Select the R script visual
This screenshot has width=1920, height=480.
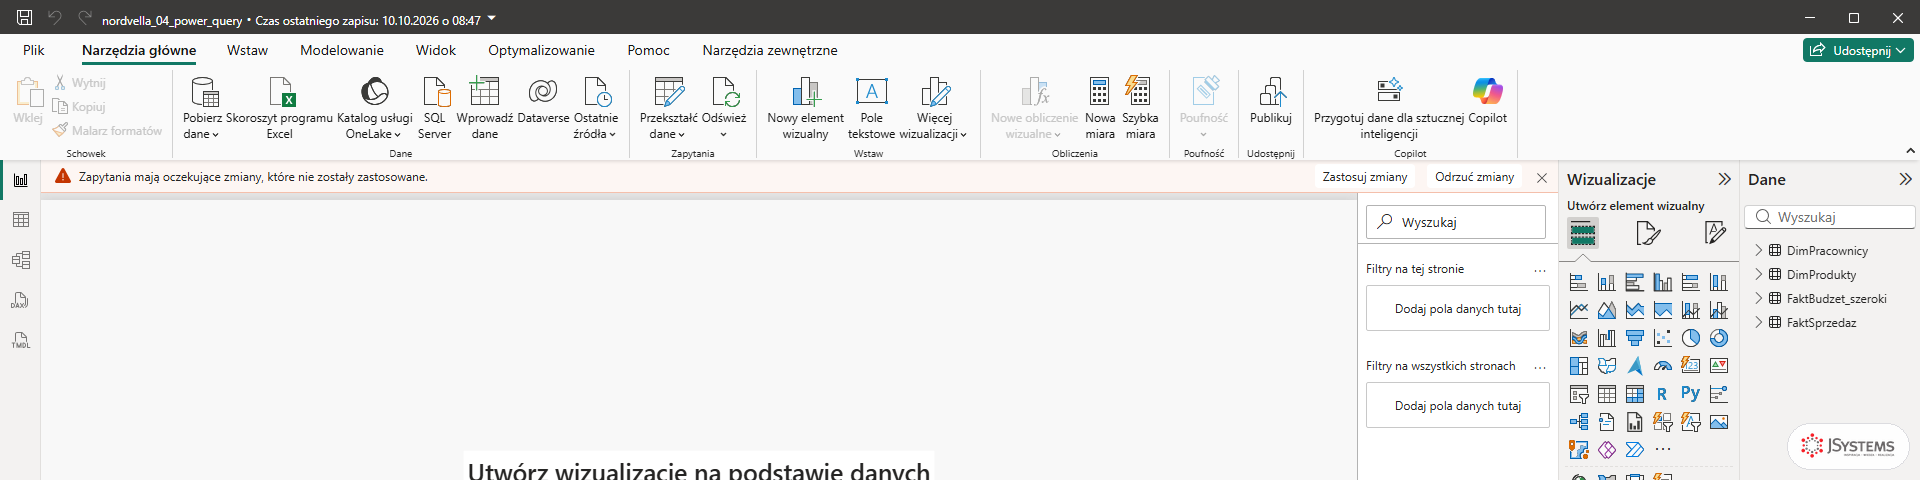click(x=1663, y=394)
